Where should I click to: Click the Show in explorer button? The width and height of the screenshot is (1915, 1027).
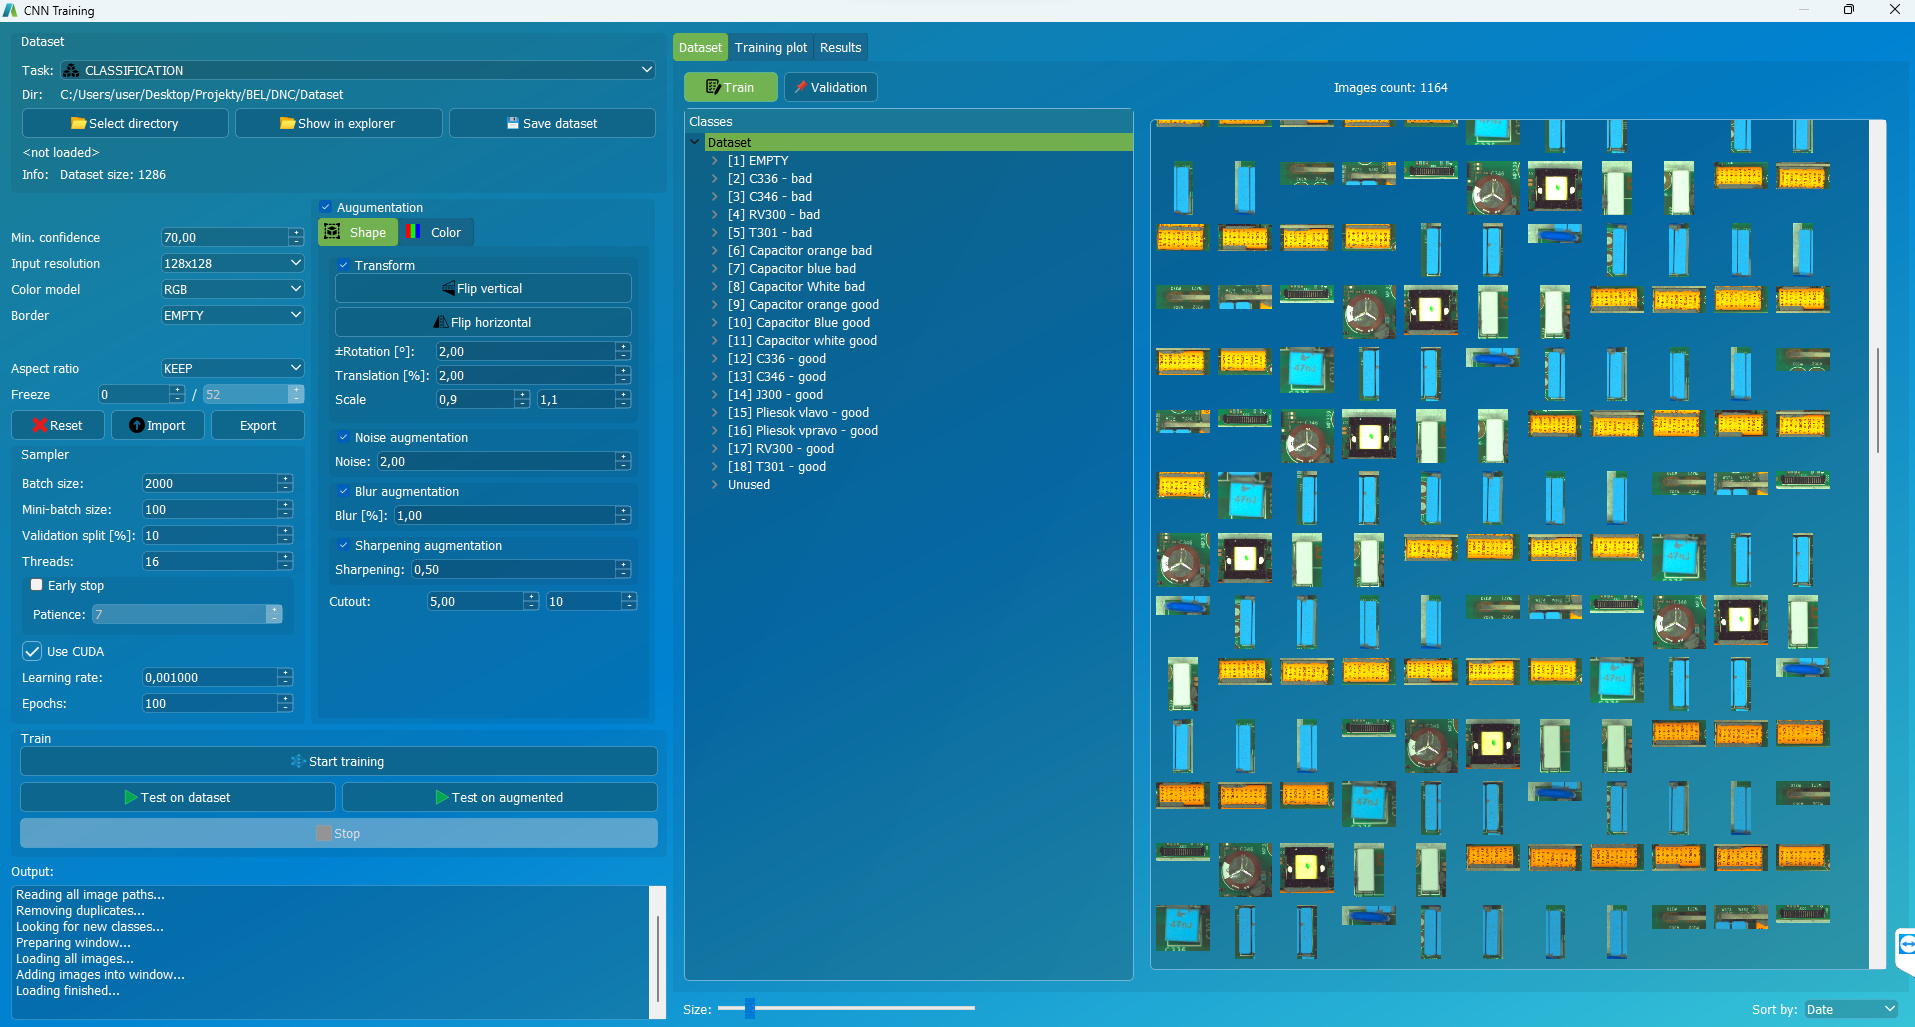[338, 123]
